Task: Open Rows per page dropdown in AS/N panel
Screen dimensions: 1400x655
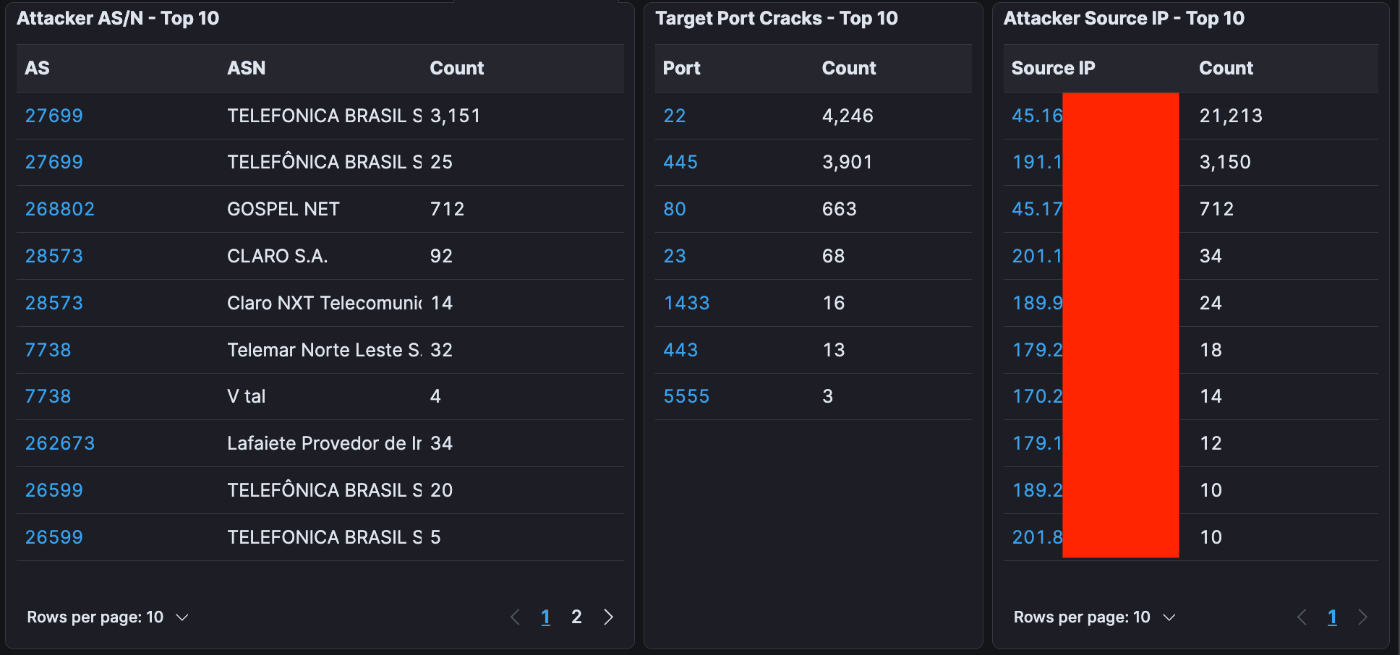Action: click(x=108, y=617)
